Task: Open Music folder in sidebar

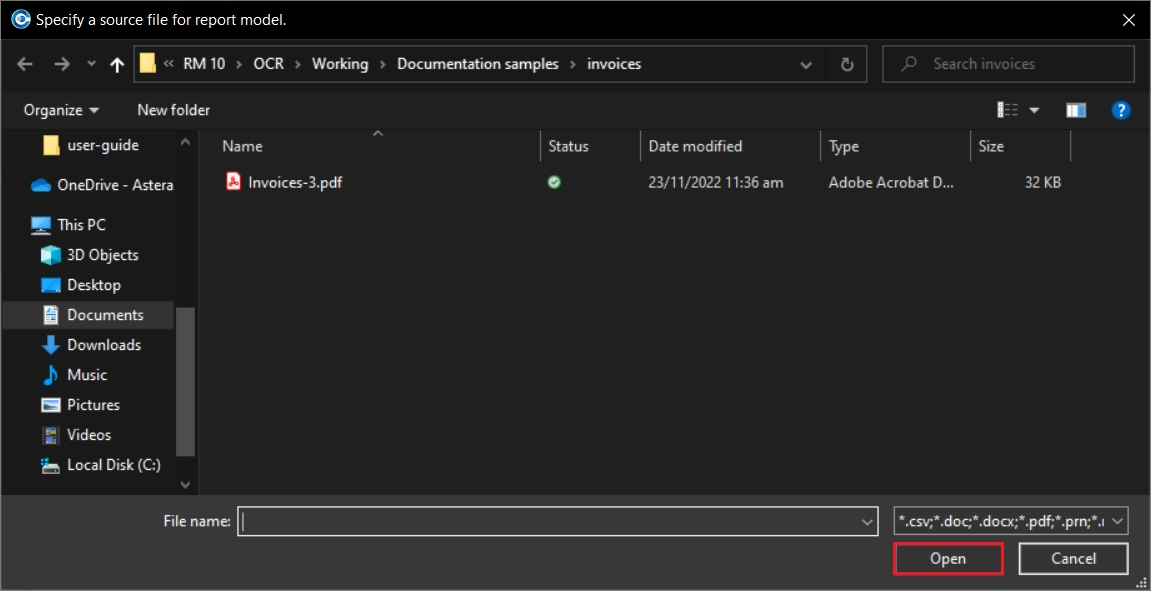Action: pos(74,375)
